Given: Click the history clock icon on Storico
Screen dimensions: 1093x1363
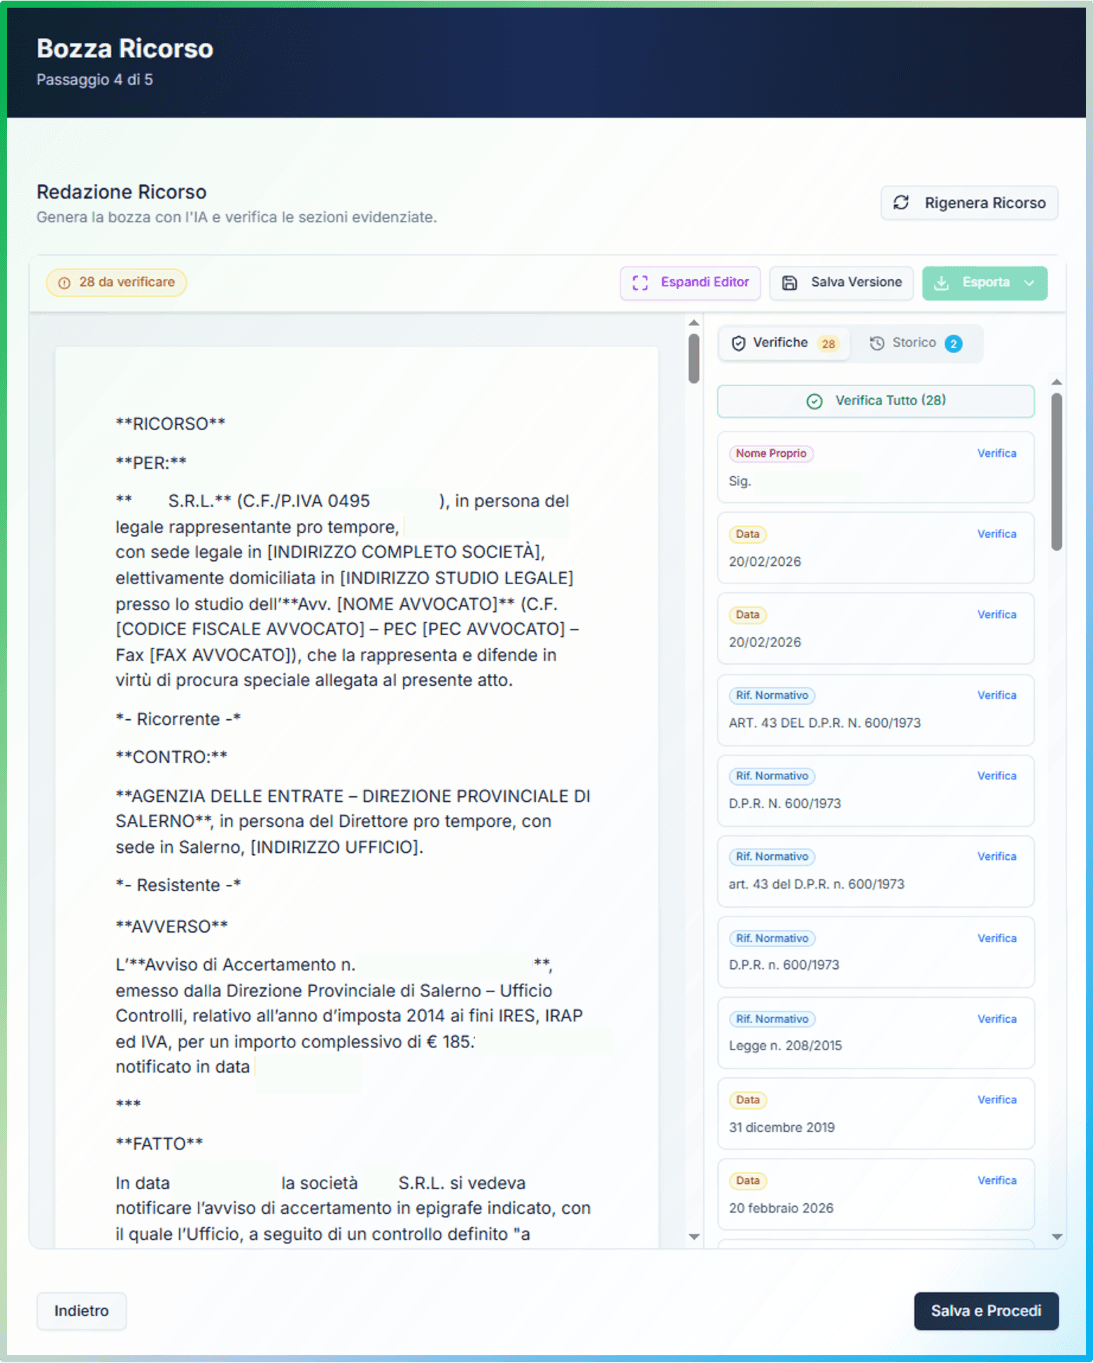Looking at the screenshot, I should point(877,343).
